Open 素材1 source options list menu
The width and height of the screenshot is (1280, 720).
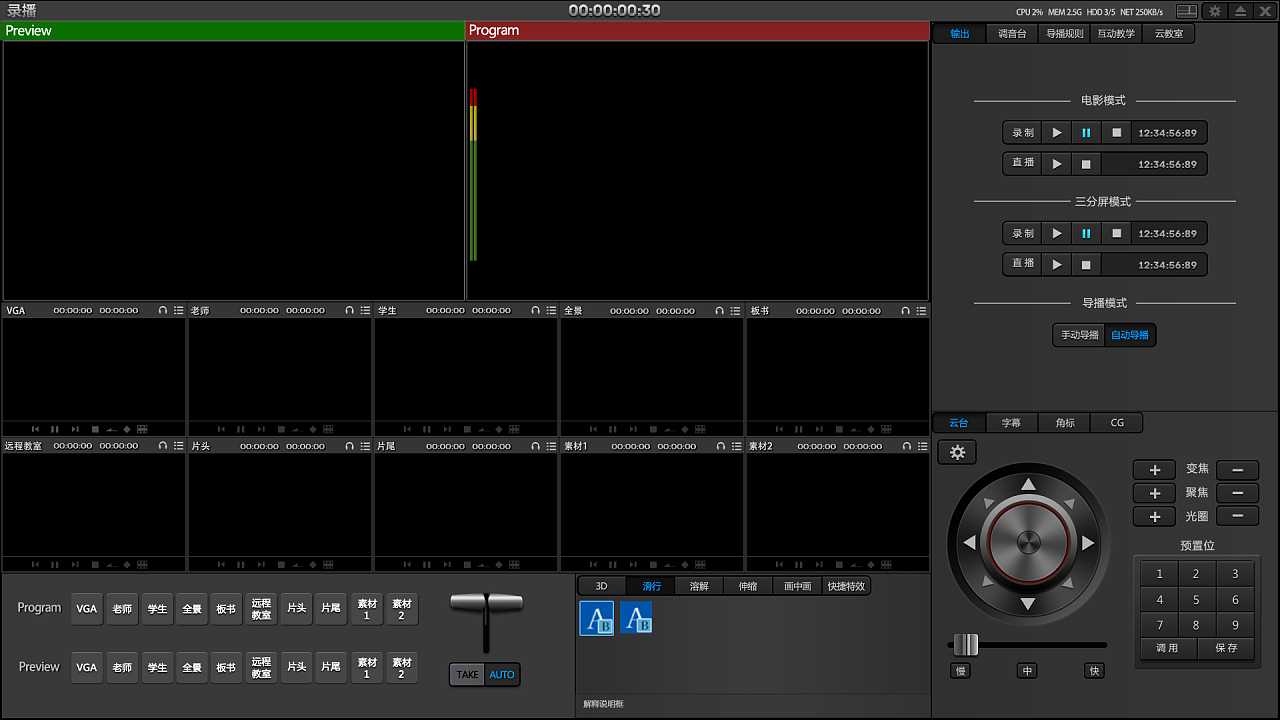click(x=736, y=446)
